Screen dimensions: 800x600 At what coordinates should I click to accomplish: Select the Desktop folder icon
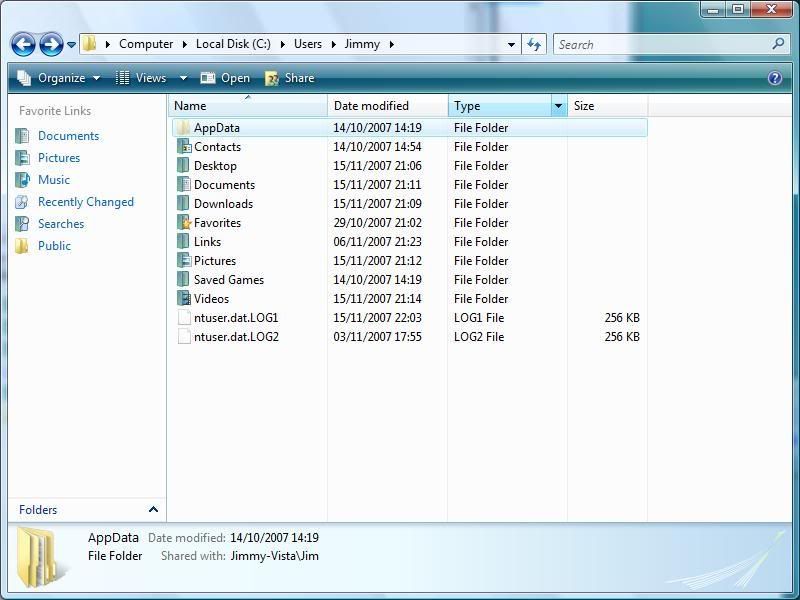[183, 165]
